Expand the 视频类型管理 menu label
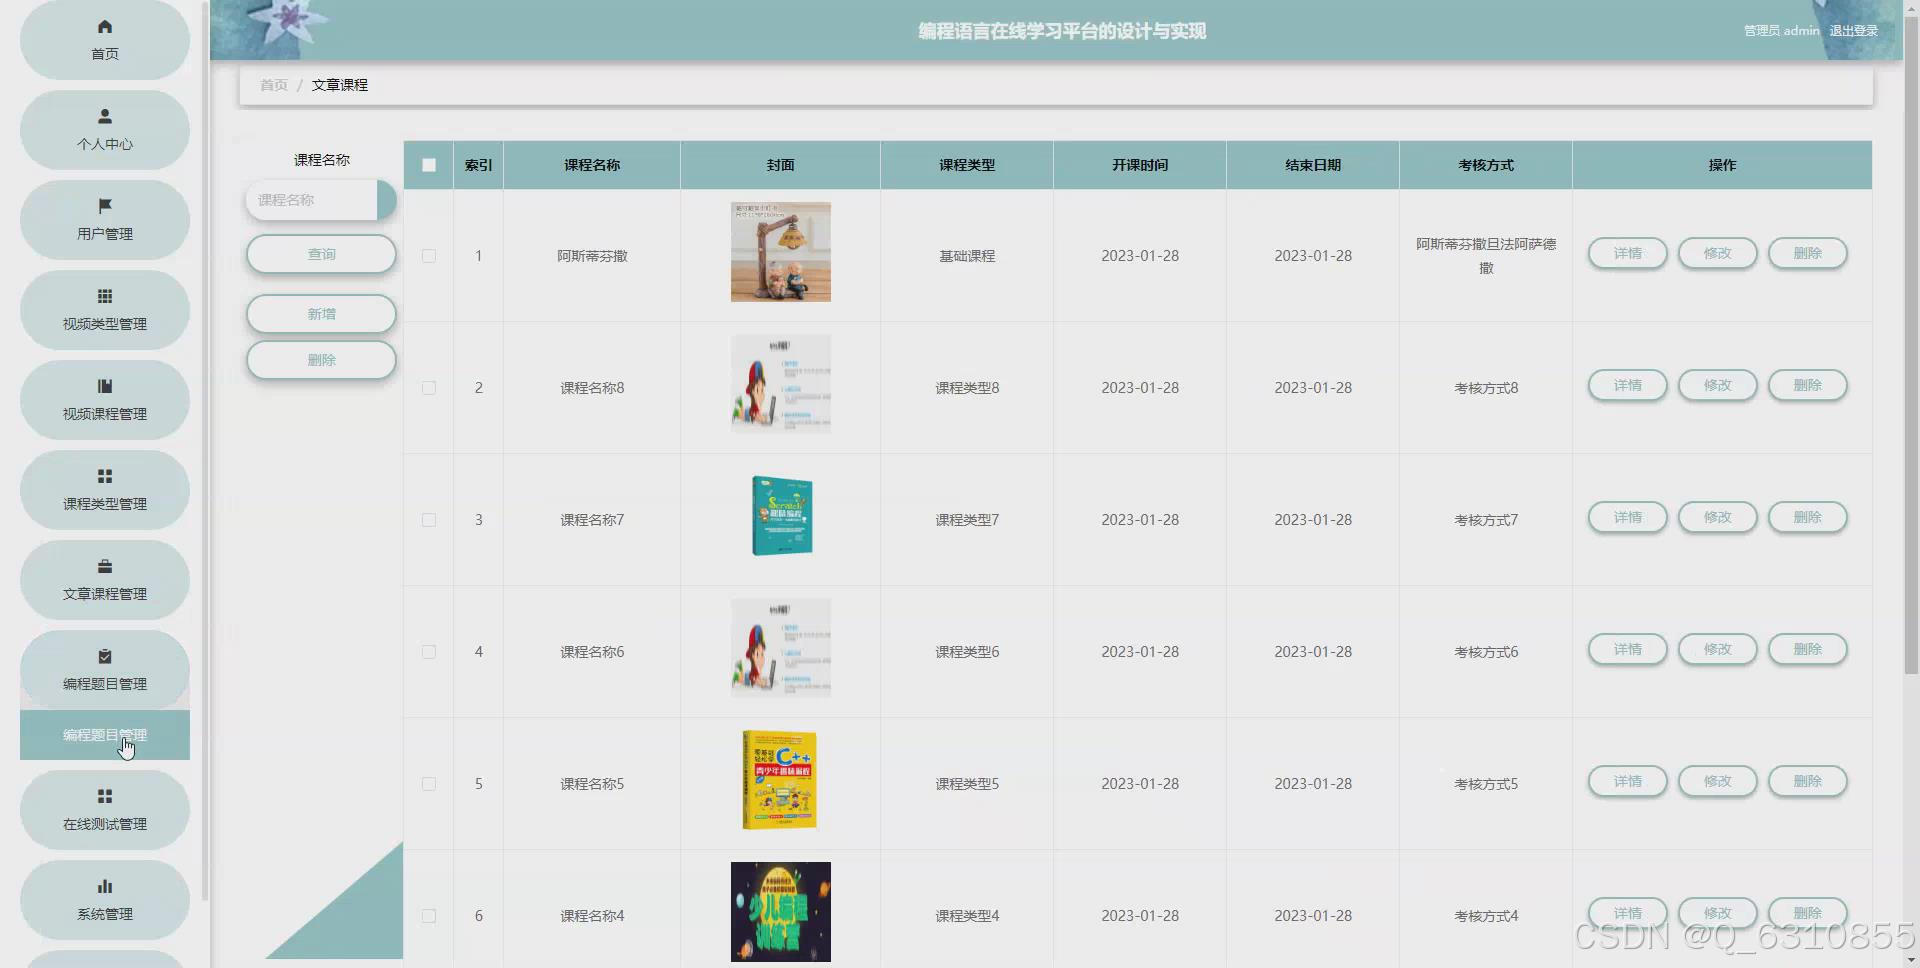The width and height of the screenshot is (1920, 968). pos(105,324)
